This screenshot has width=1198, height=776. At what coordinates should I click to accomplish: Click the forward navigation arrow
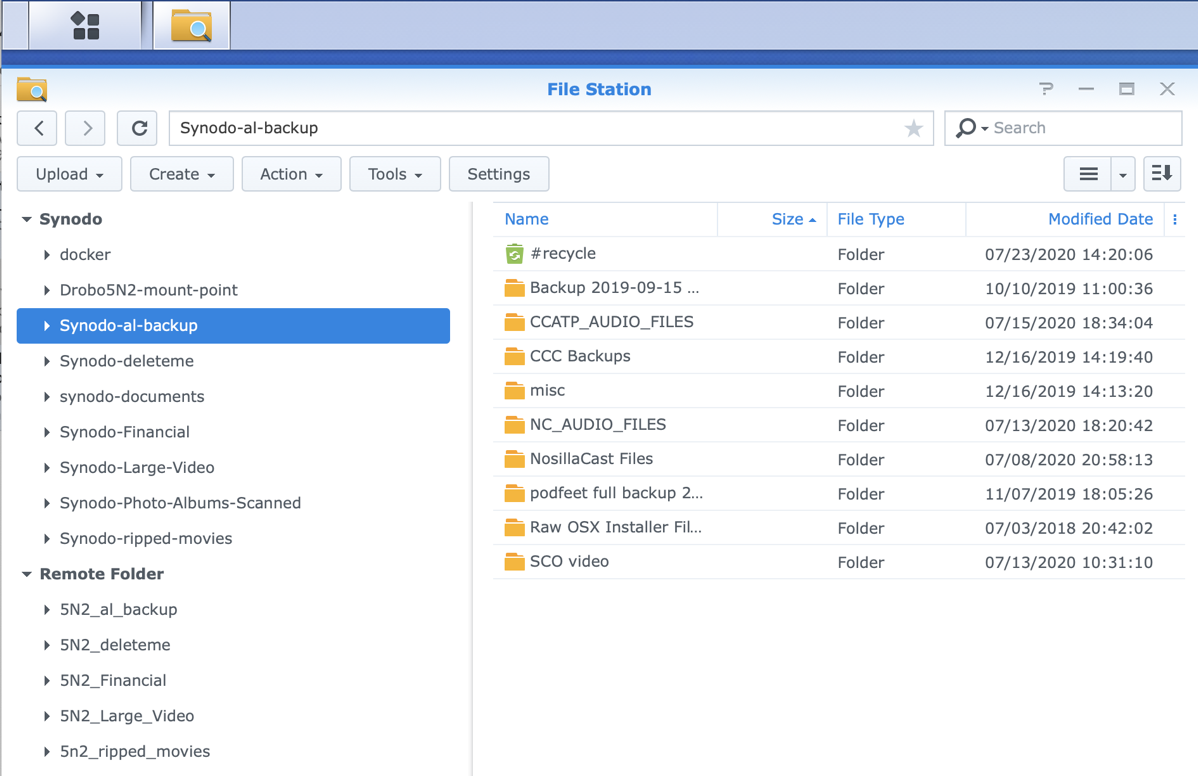coord(86,128)
